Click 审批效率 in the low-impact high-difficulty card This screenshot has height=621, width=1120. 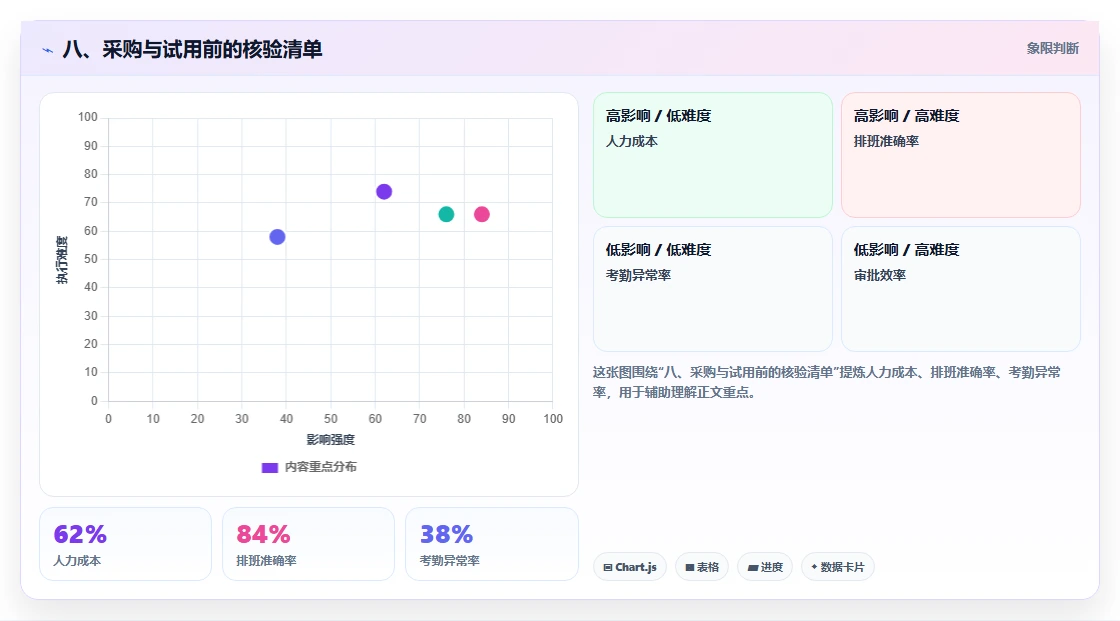click(879, 275)
